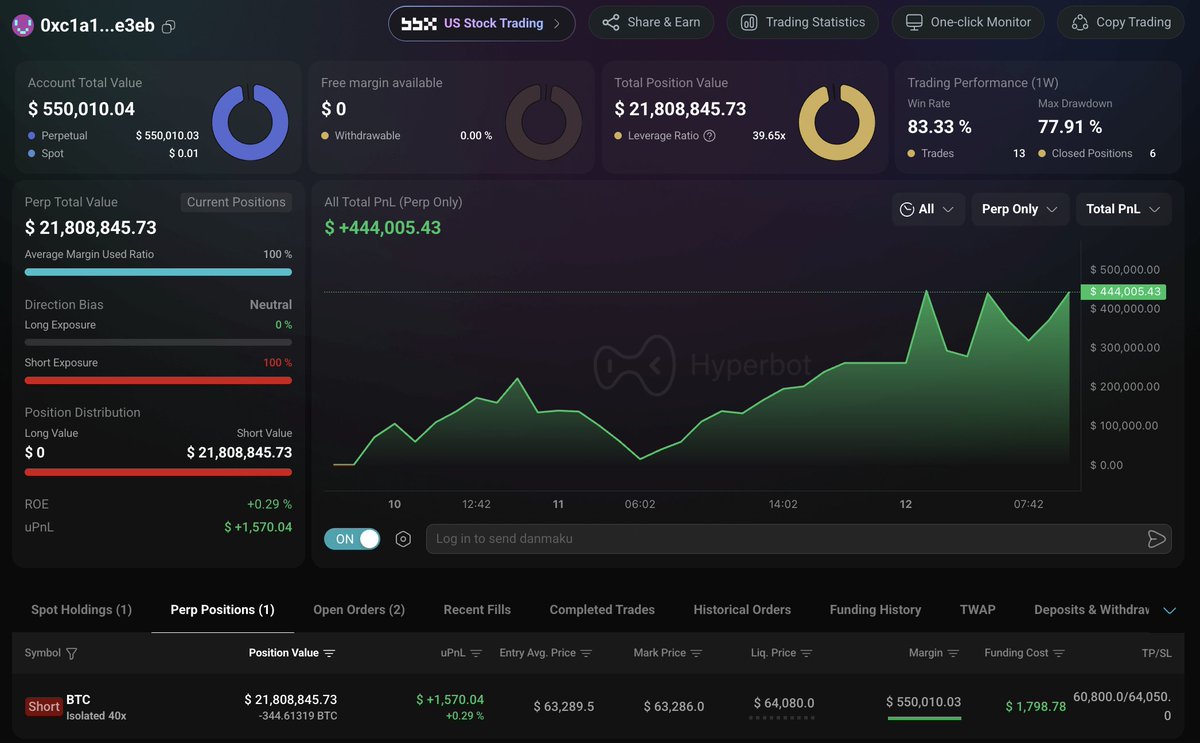Sort by Position Value column icon
Image resolution: width=1200 pixels, height=743 pixels.
(329, 653)
